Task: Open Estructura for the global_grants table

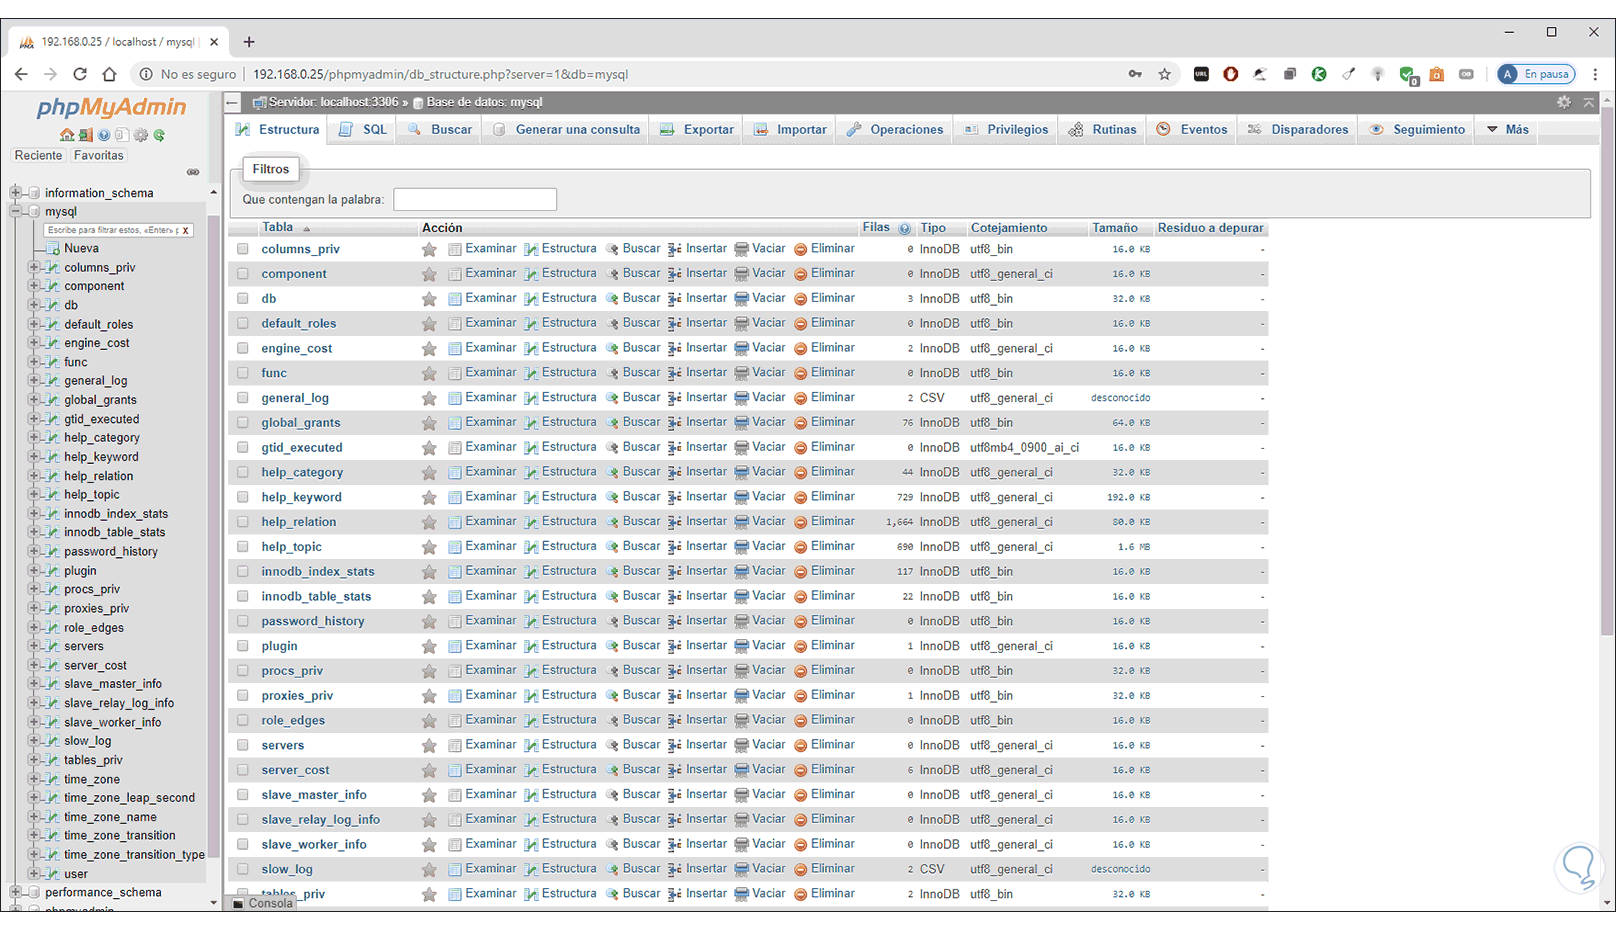Action: 561,422
